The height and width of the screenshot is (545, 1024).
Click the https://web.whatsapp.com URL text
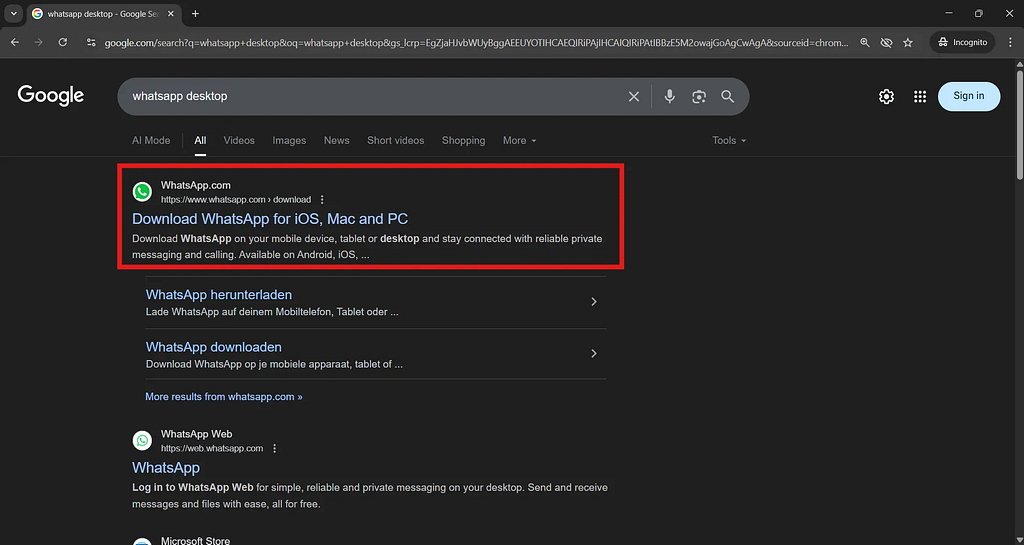click(212, 448)
